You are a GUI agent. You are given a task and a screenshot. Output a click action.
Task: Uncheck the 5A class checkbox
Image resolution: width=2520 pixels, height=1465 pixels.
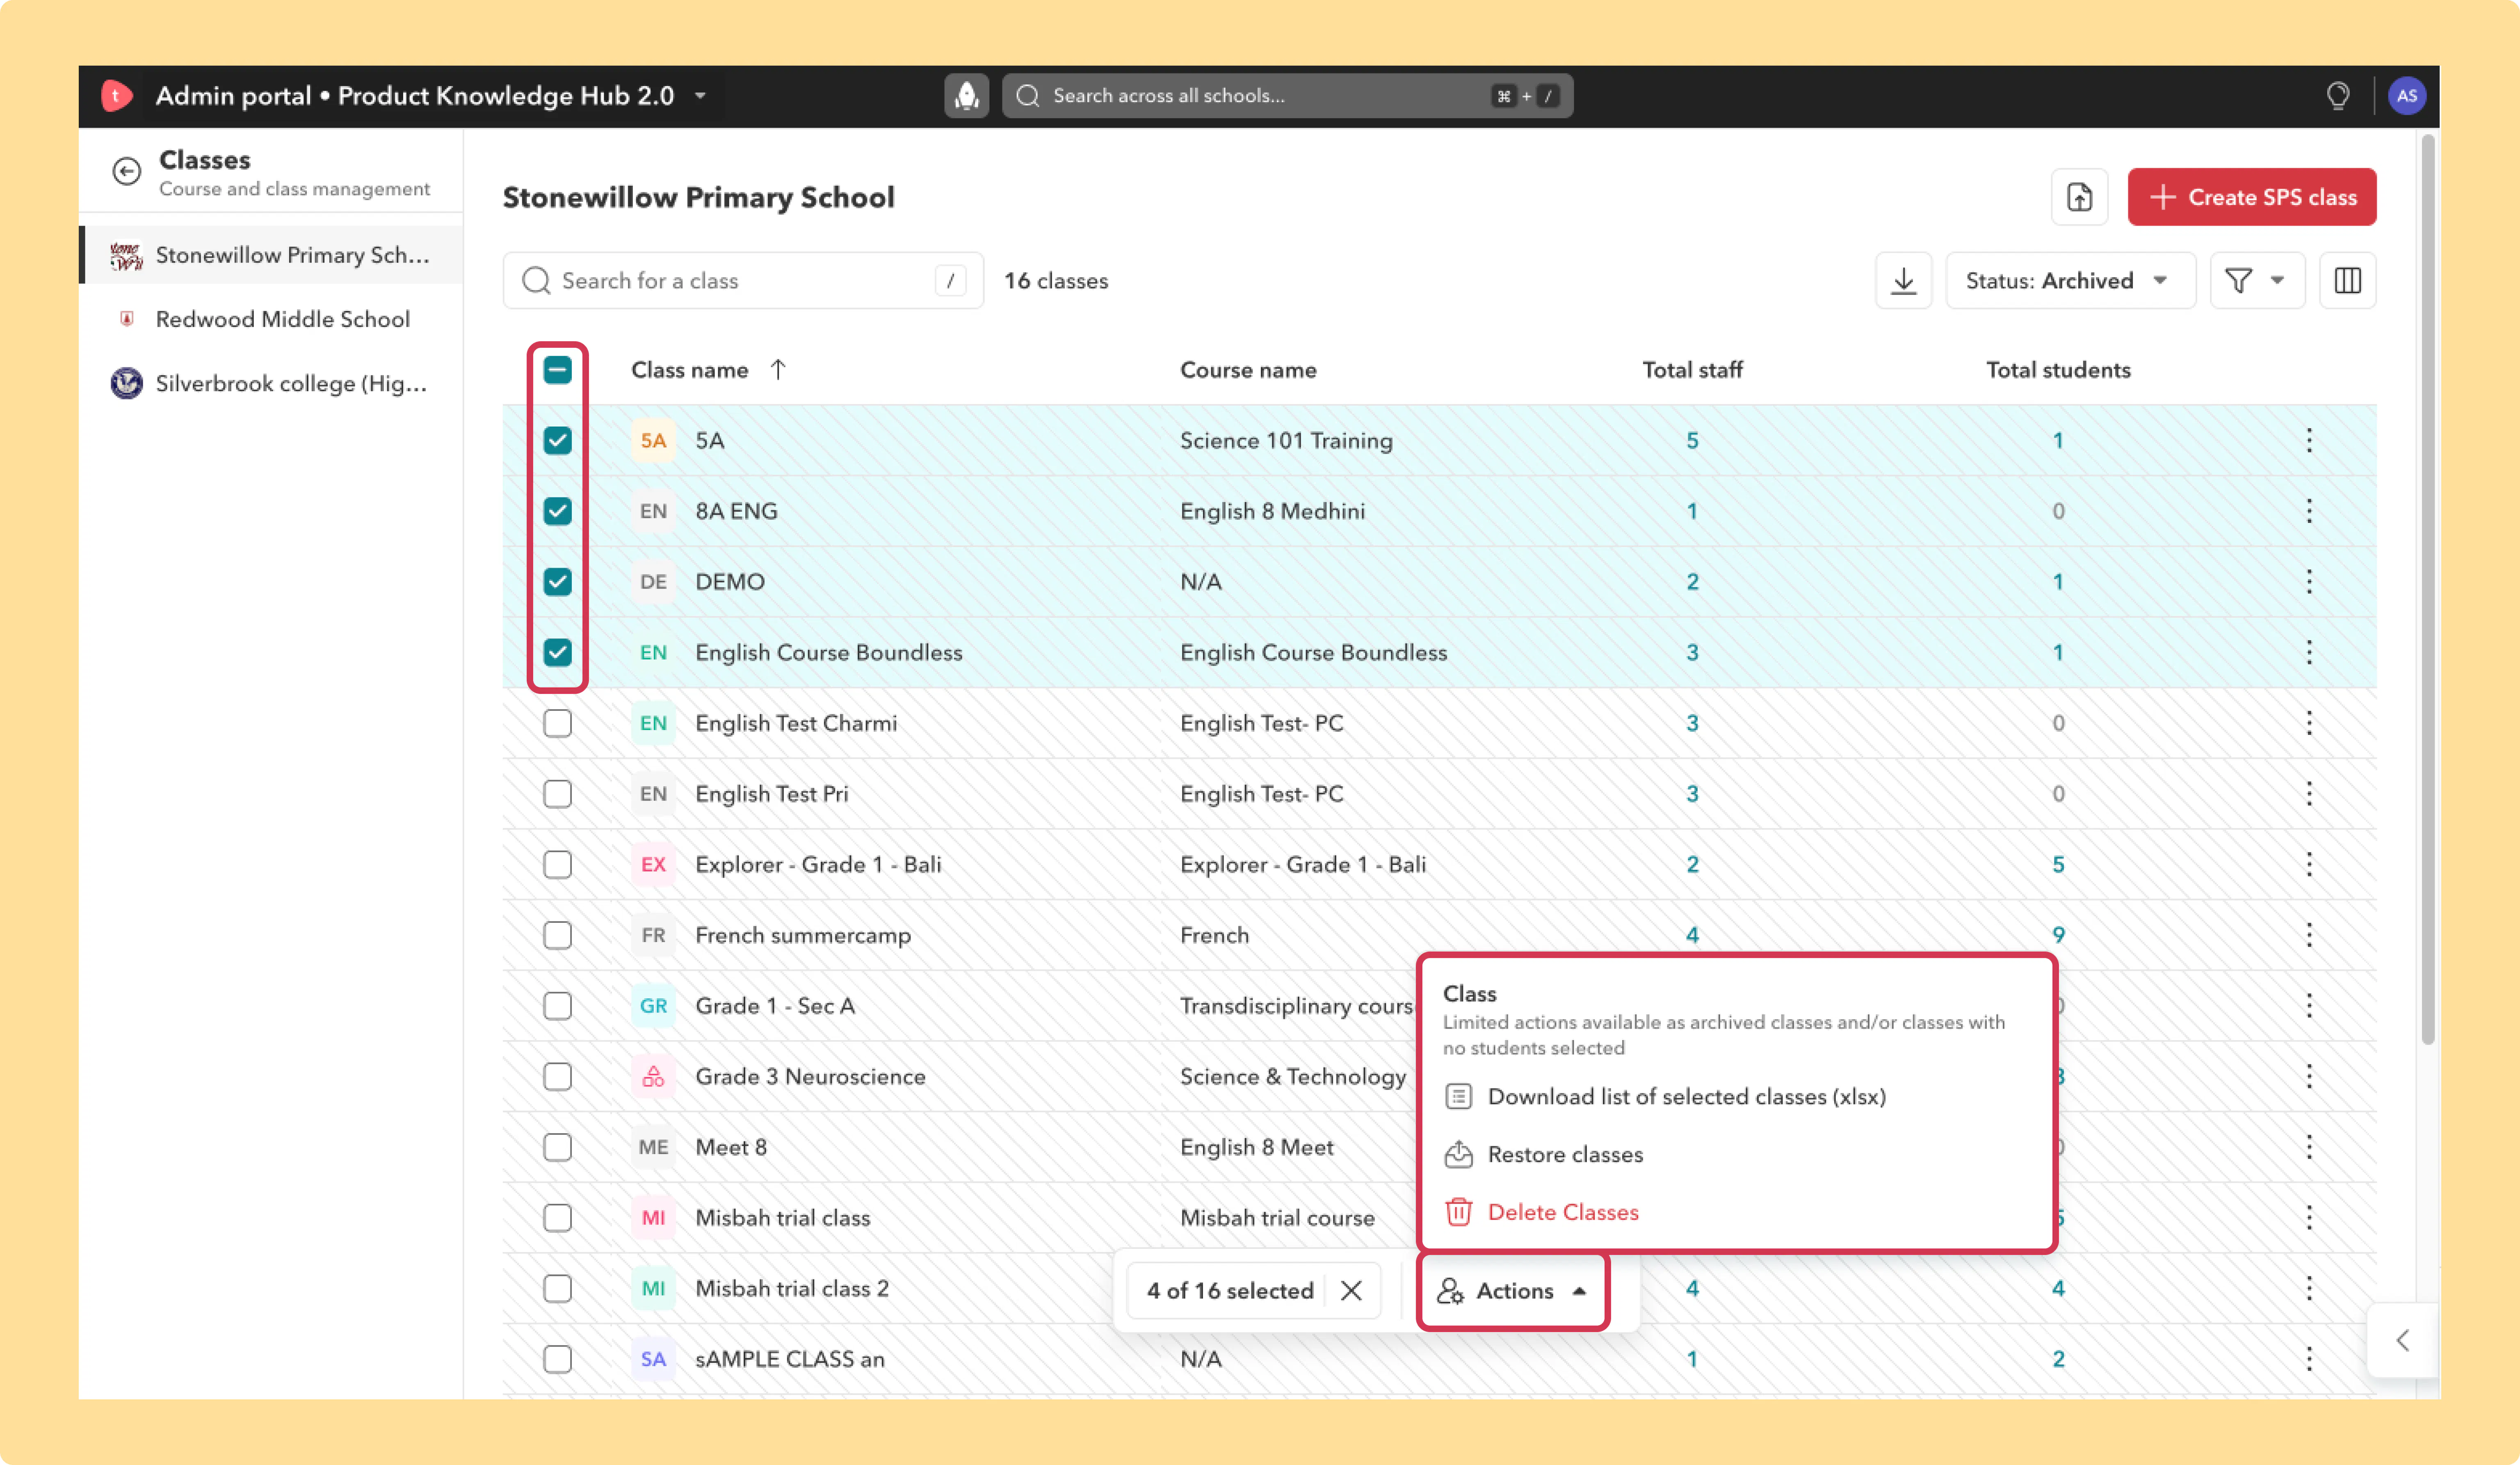[x=558, y=440]
